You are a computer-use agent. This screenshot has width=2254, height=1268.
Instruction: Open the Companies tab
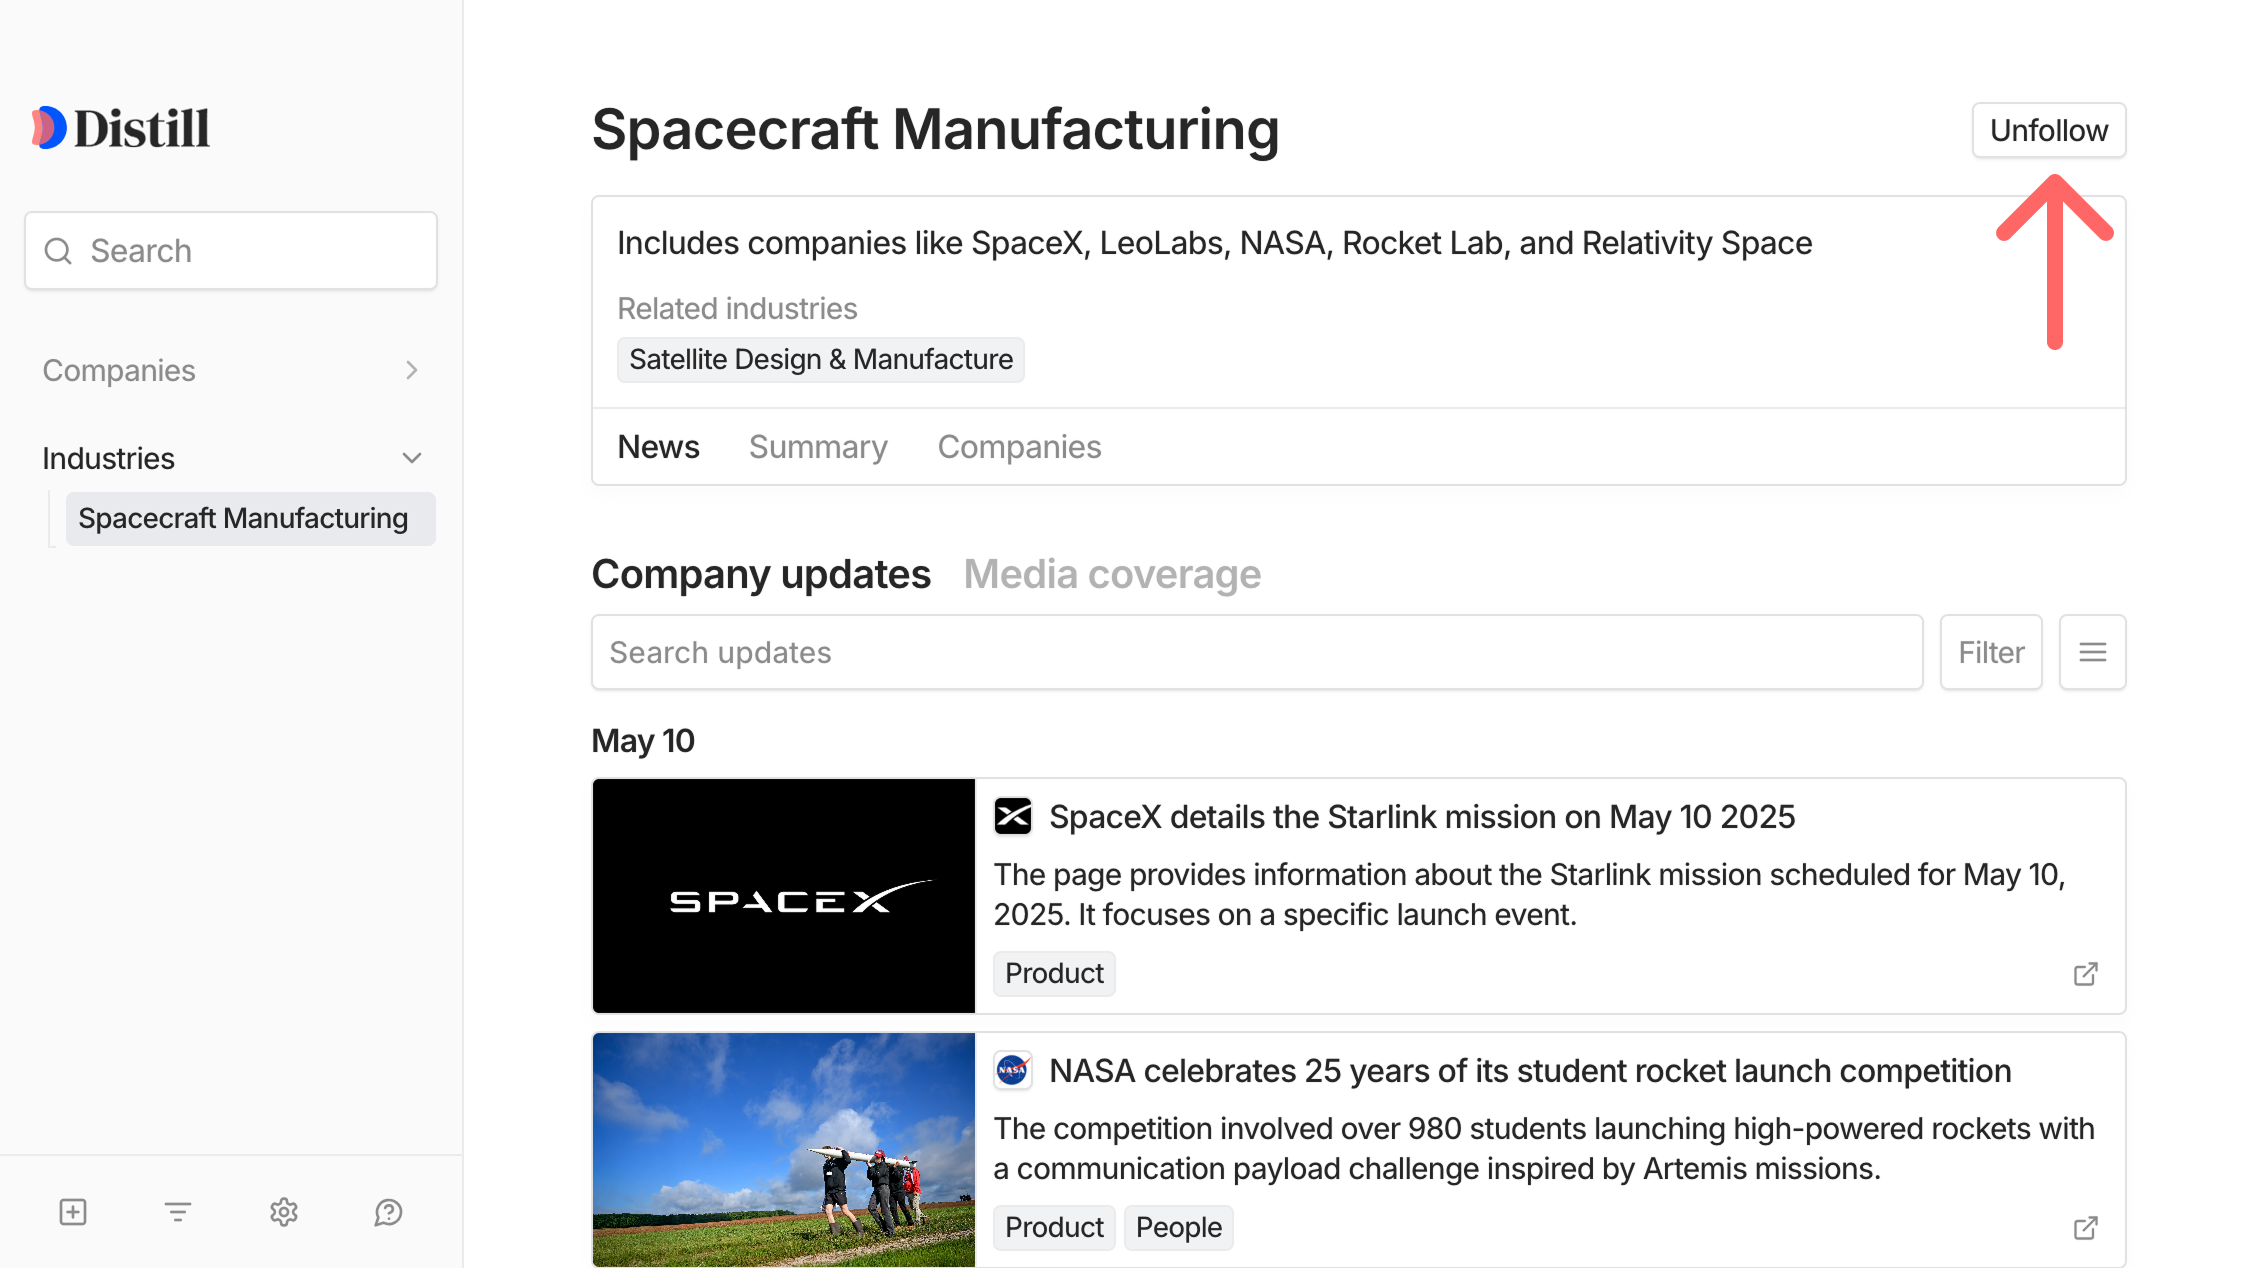point(1019,446)
